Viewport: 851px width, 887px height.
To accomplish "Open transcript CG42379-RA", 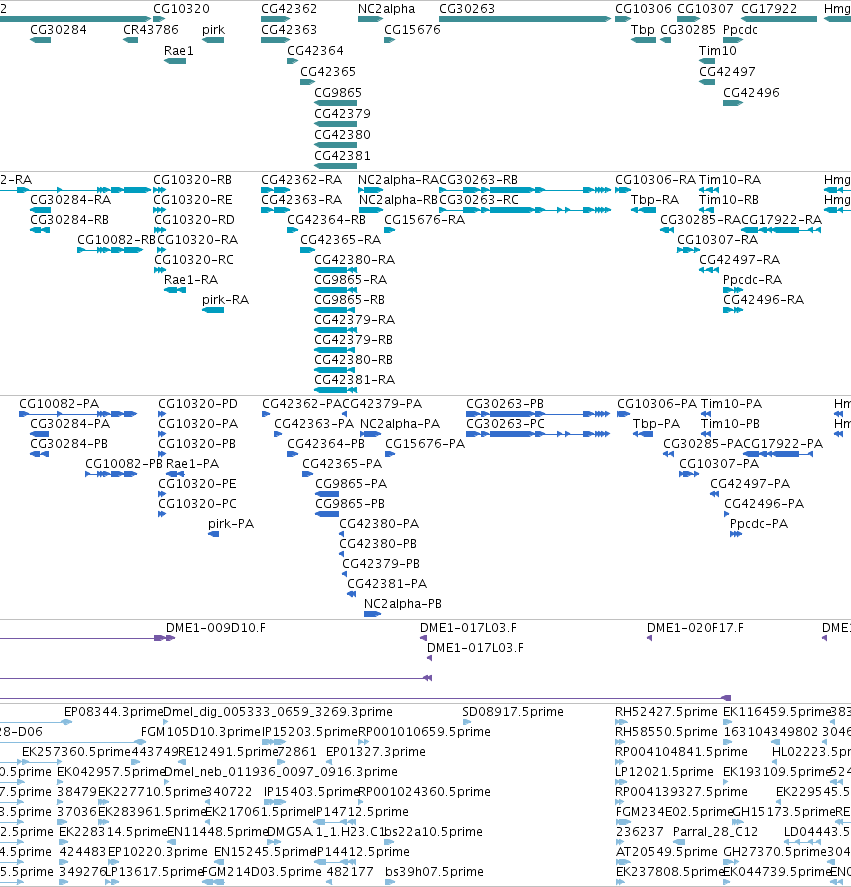I will click(x=354, y=320).
